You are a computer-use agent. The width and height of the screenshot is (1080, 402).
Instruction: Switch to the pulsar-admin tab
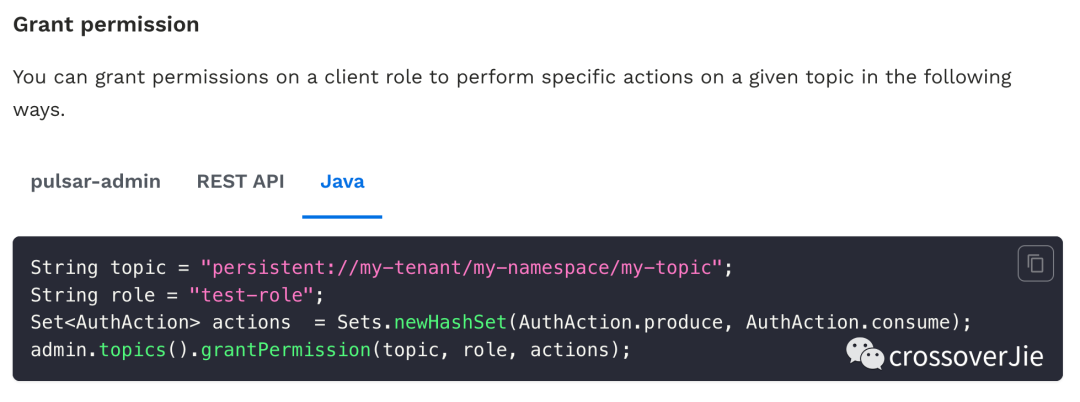pyautogui.click(x=96, y=182)
